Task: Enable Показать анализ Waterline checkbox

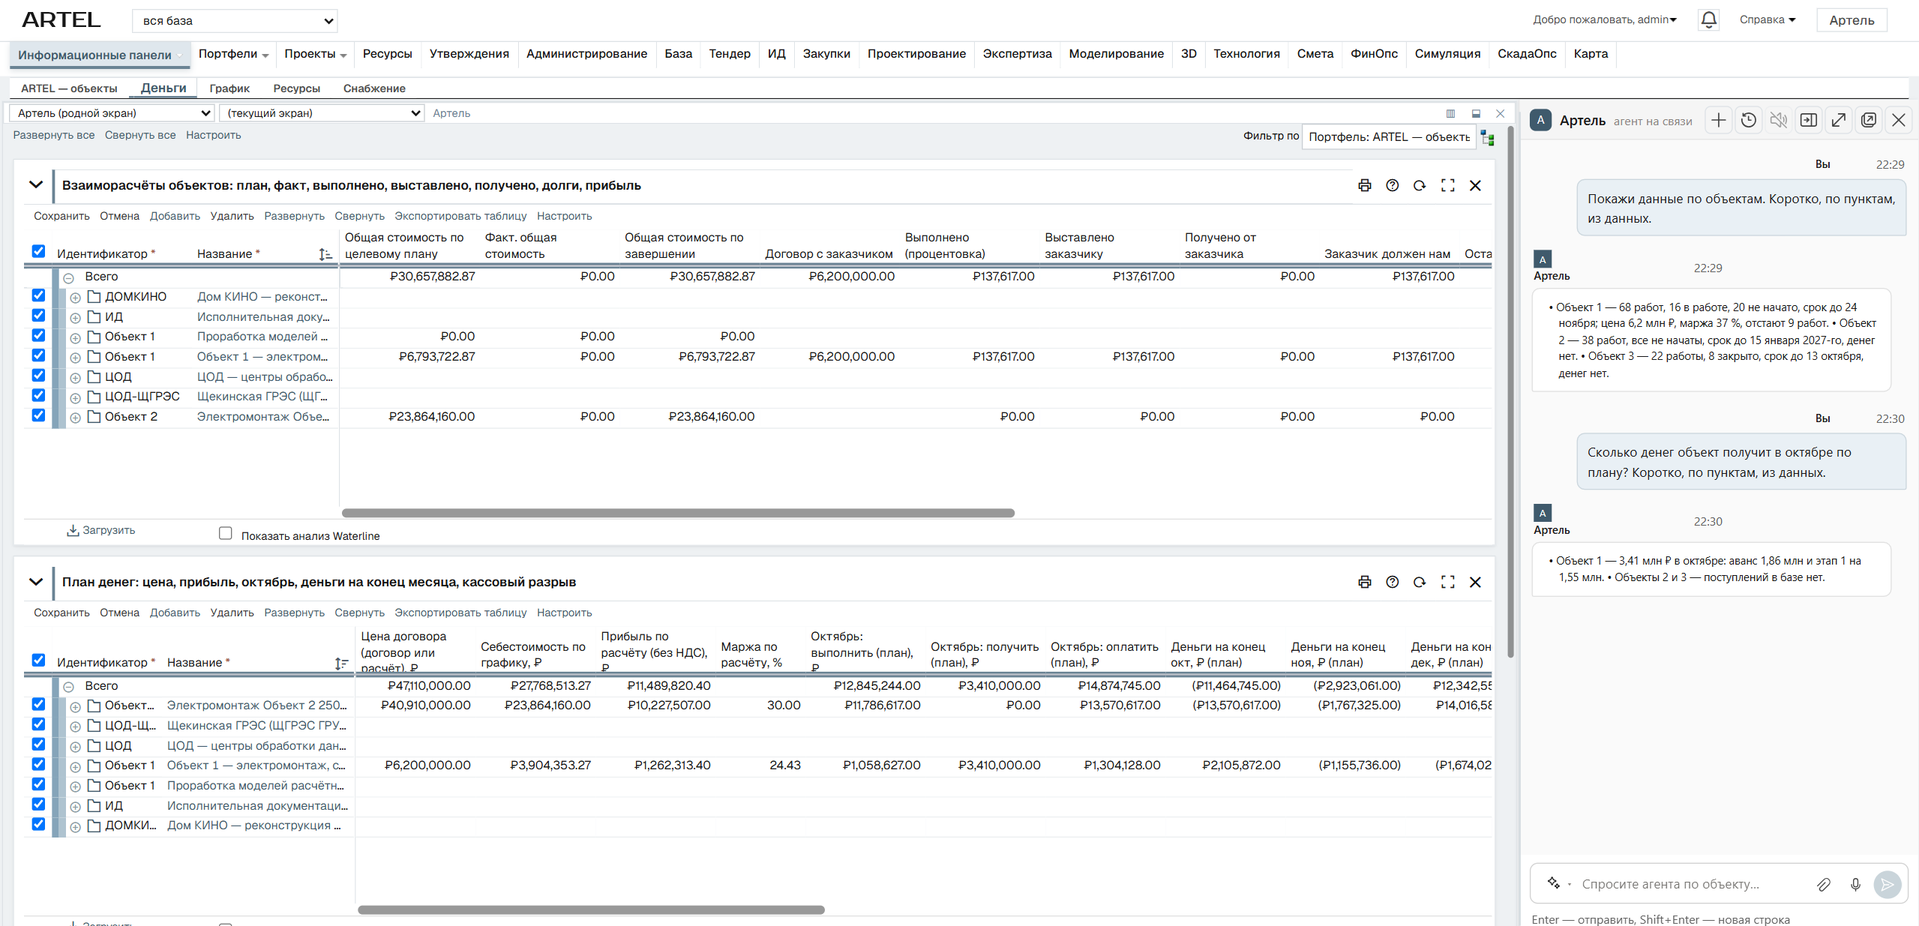Action: [x=225, y=534]
